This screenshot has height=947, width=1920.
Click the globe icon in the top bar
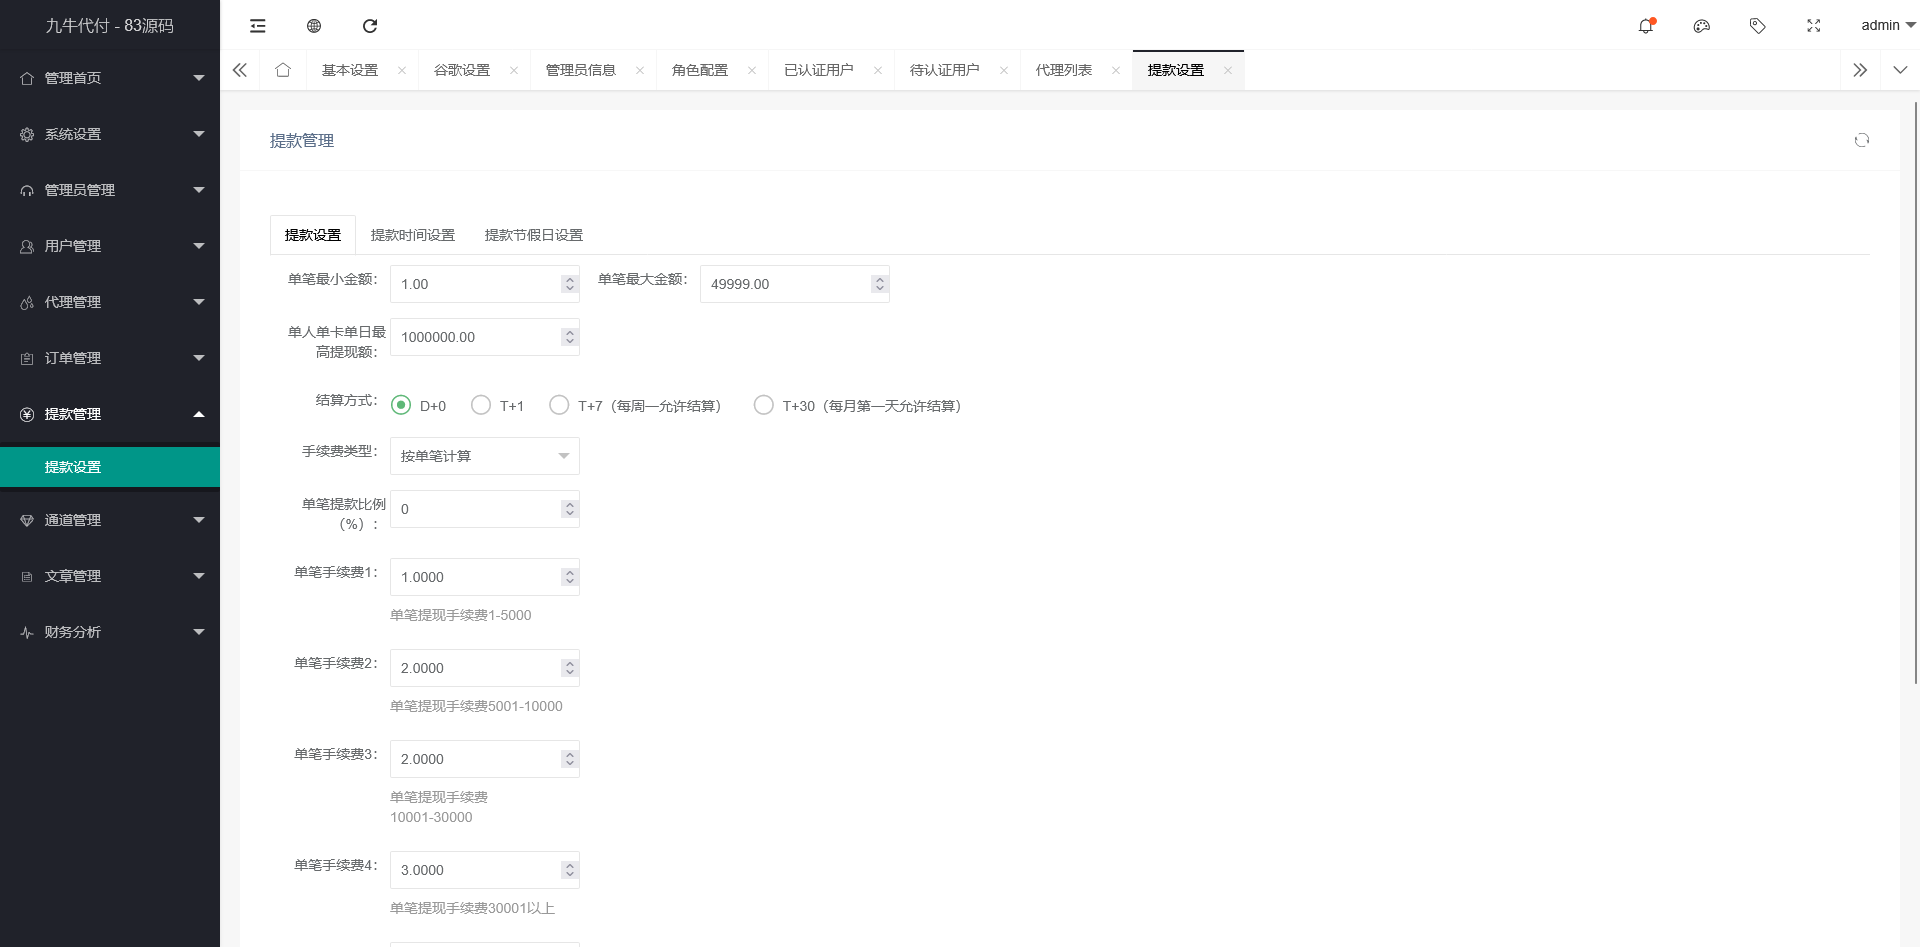[x=314, y=26]
